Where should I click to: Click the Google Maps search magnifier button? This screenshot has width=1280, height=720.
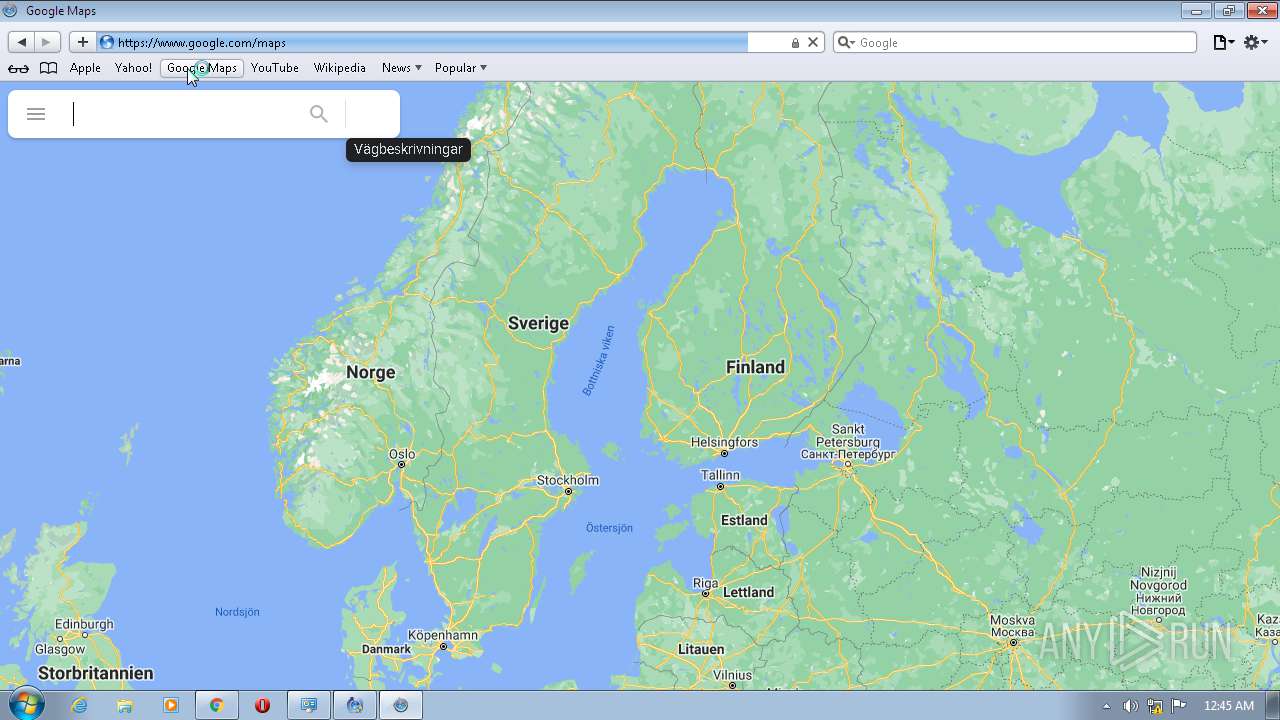(319, 114)
